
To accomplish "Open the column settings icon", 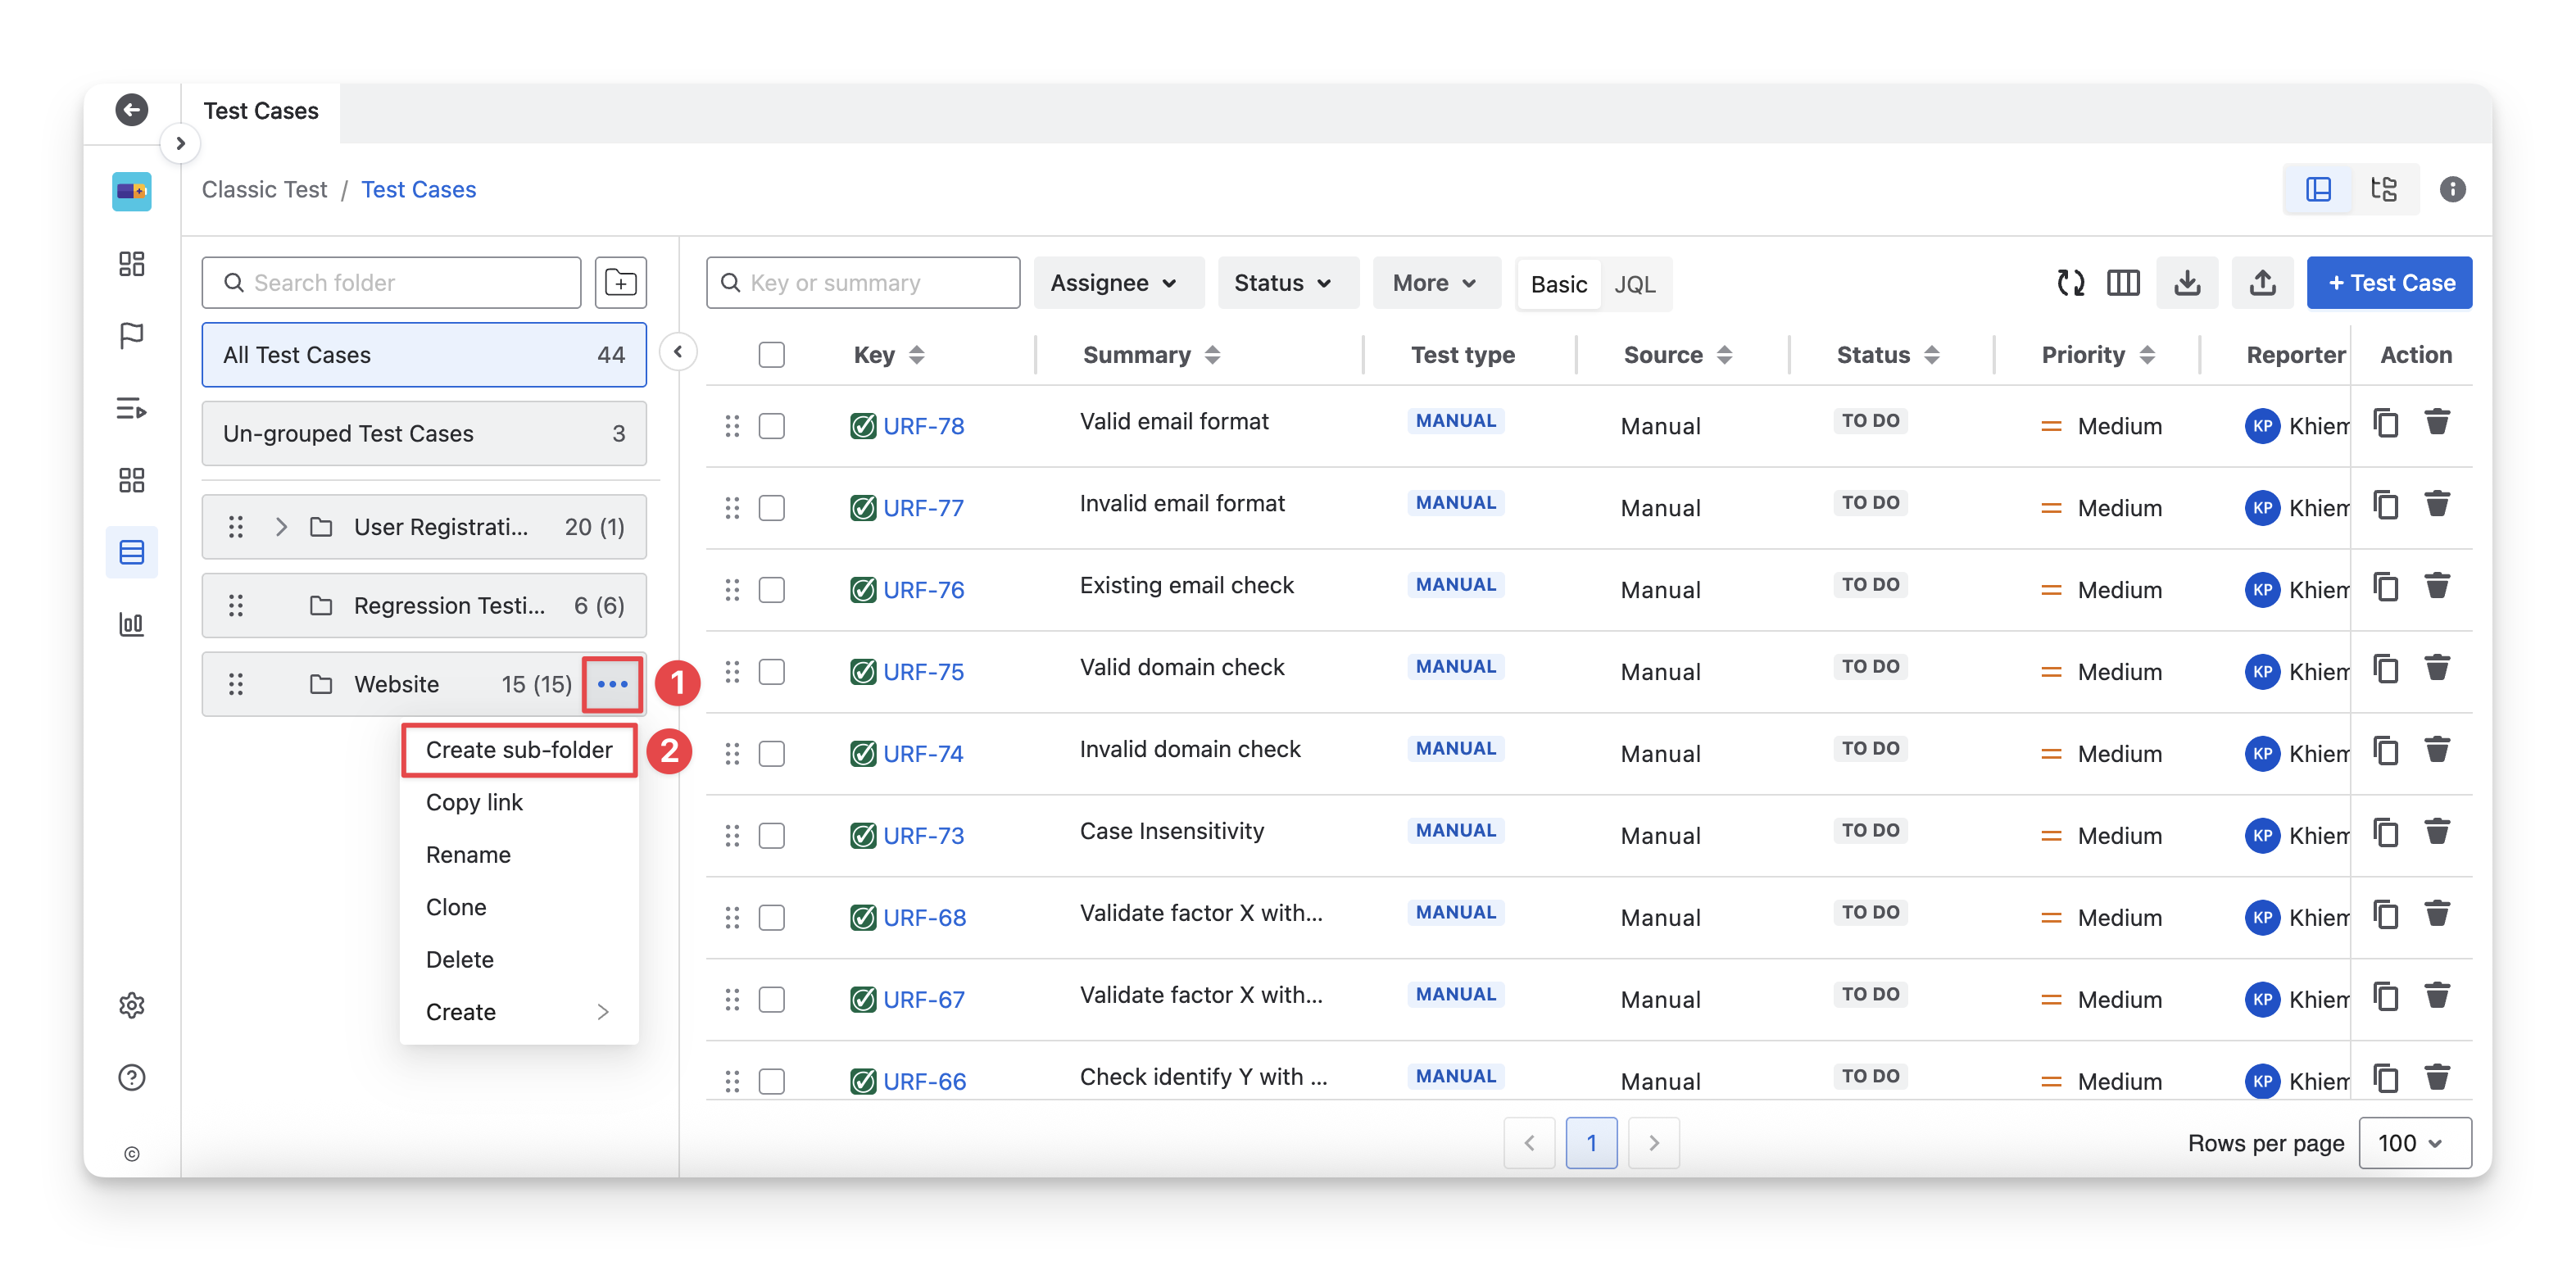I will click(x=2122, y=283).
